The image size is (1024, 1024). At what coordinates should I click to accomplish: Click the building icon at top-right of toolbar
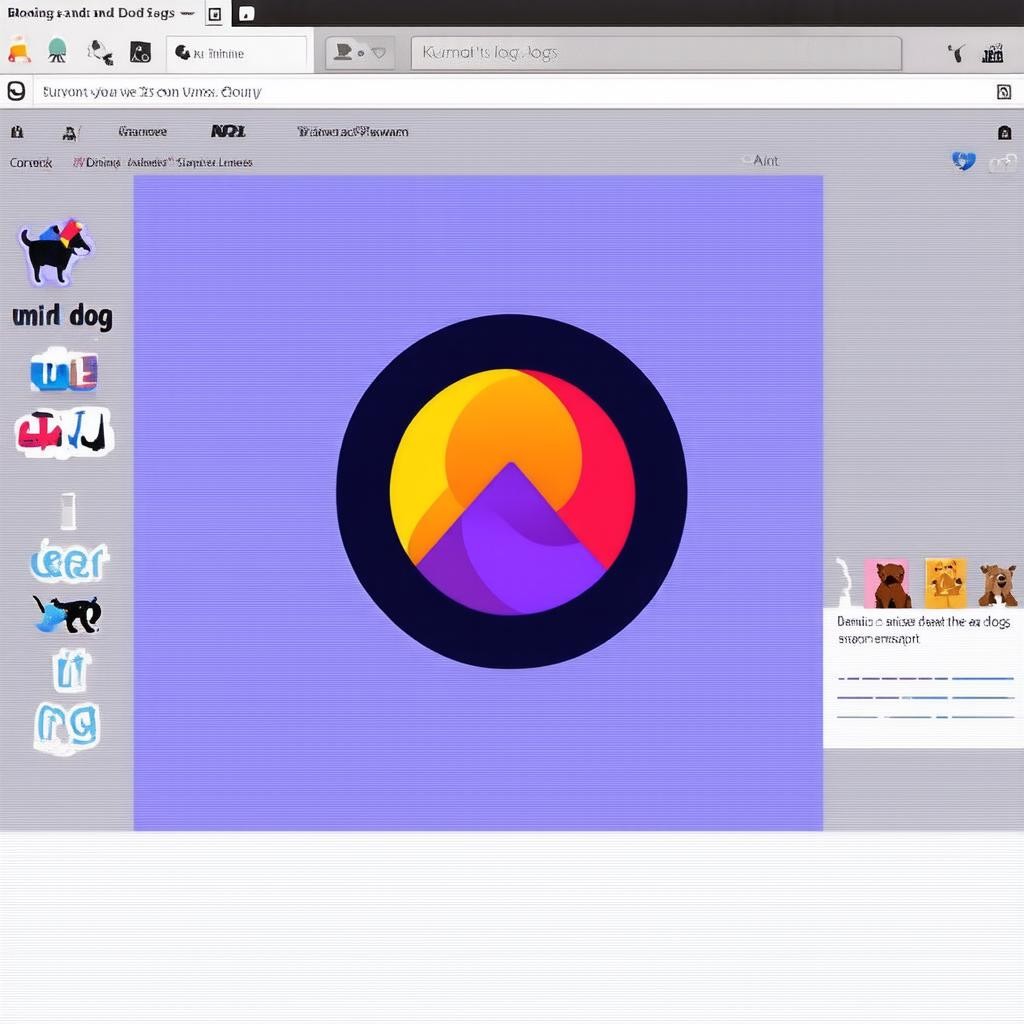(x=992, y=53)
